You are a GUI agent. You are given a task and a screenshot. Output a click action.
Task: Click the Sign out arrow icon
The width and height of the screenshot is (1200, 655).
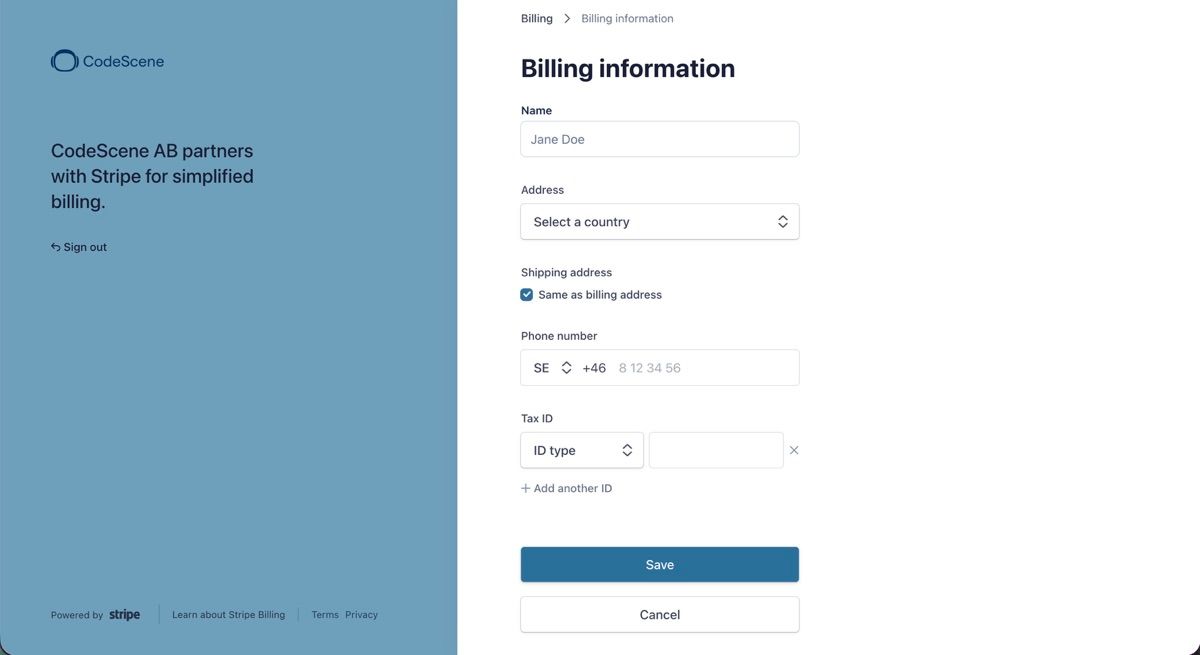pyautogui.click(x=56, y=247)
